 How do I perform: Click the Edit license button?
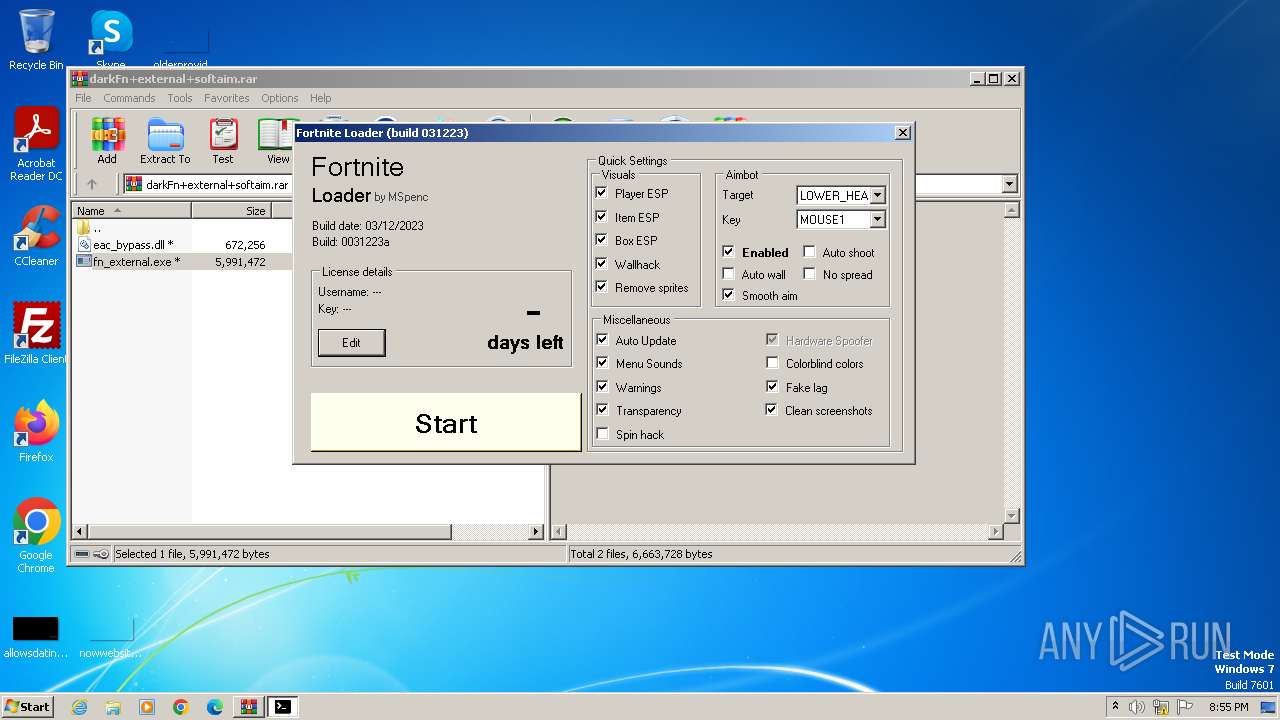(x=351, y=342)
